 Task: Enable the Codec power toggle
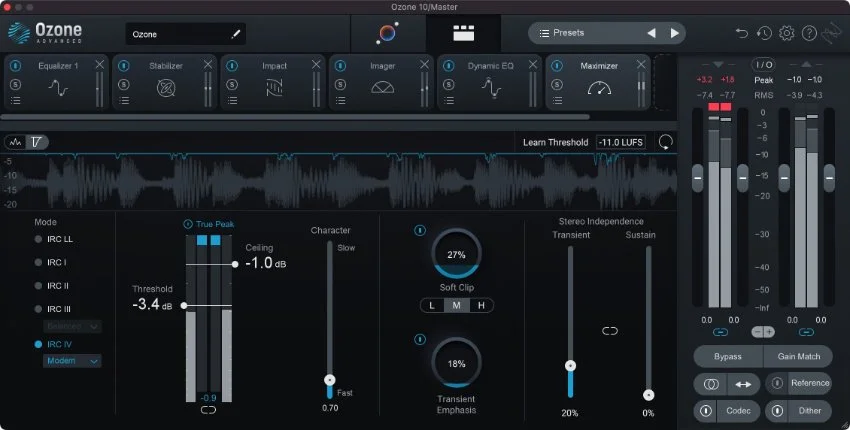[705, 410]
